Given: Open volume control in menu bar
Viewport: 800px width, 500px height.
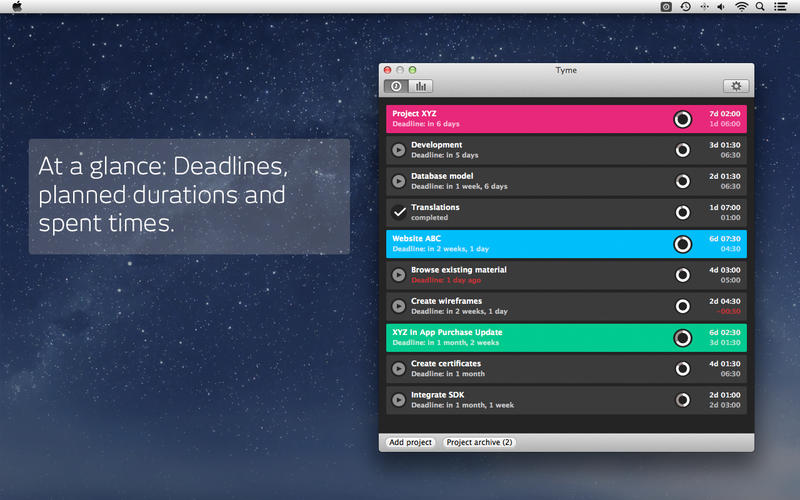Looking at the screenshot, I should pos(721,7).
